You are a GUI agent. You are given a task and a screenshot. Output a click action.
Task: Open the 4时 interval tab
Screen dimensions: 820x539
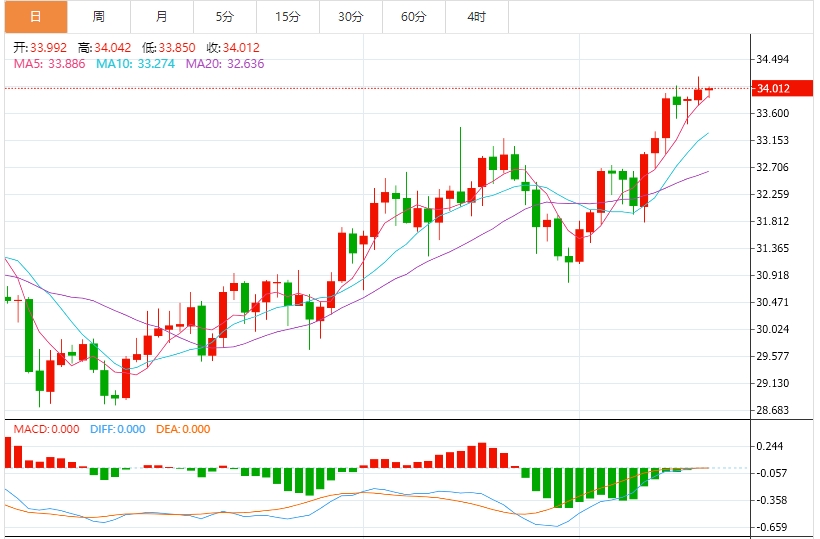[x=476, y=17]
